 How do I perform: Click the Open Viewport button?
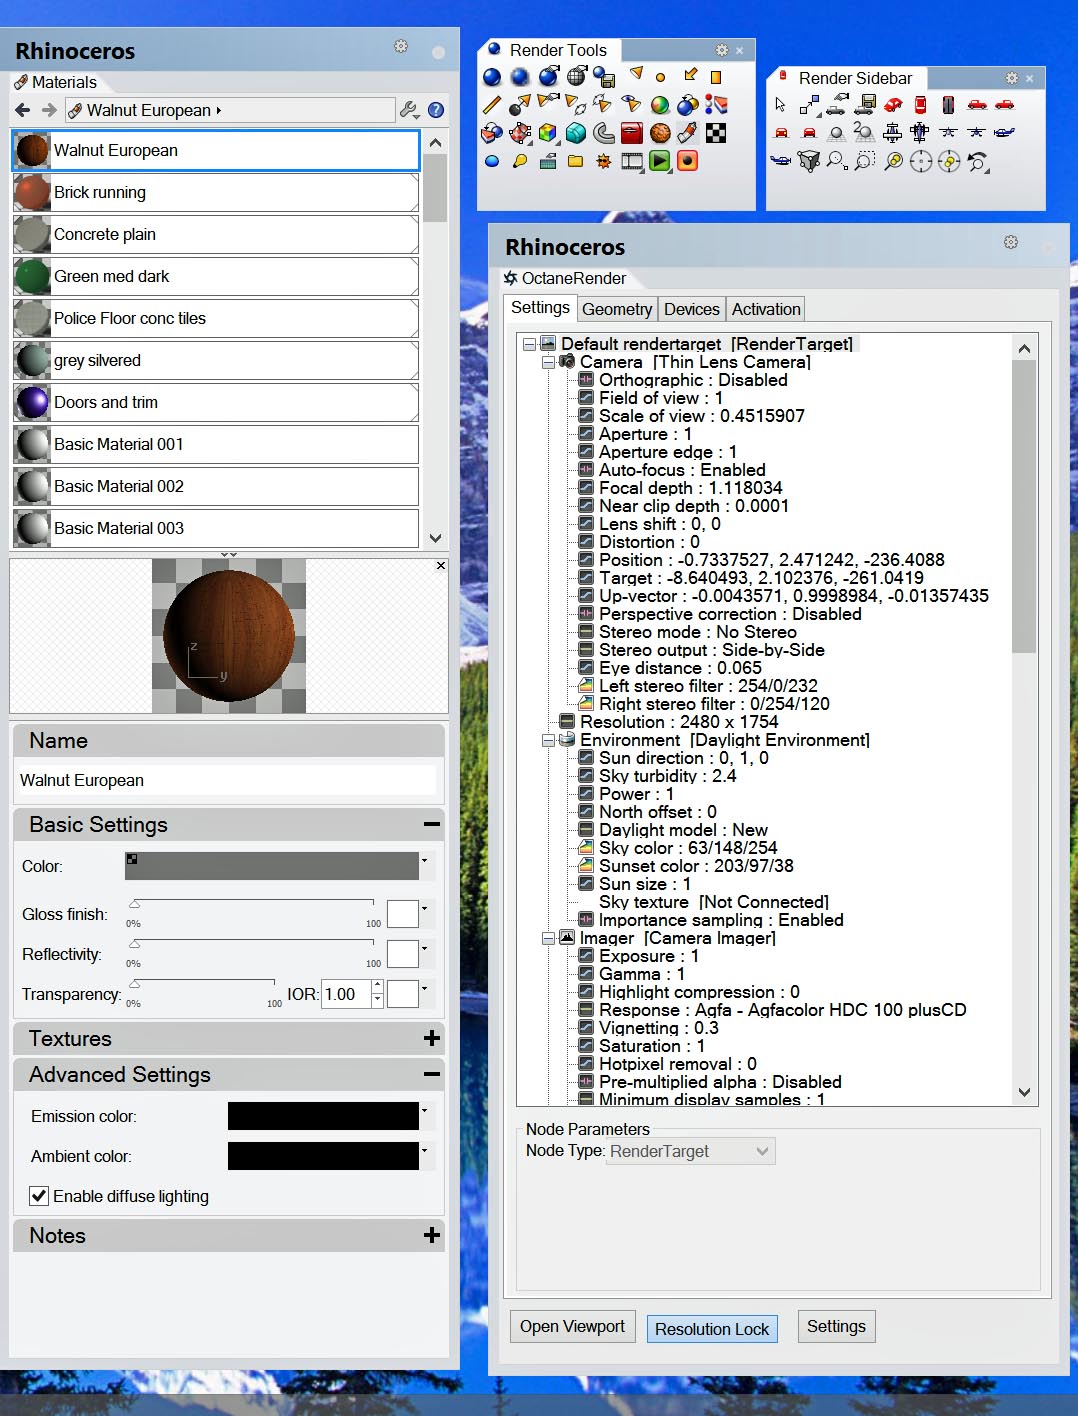tap(572, 1326)
